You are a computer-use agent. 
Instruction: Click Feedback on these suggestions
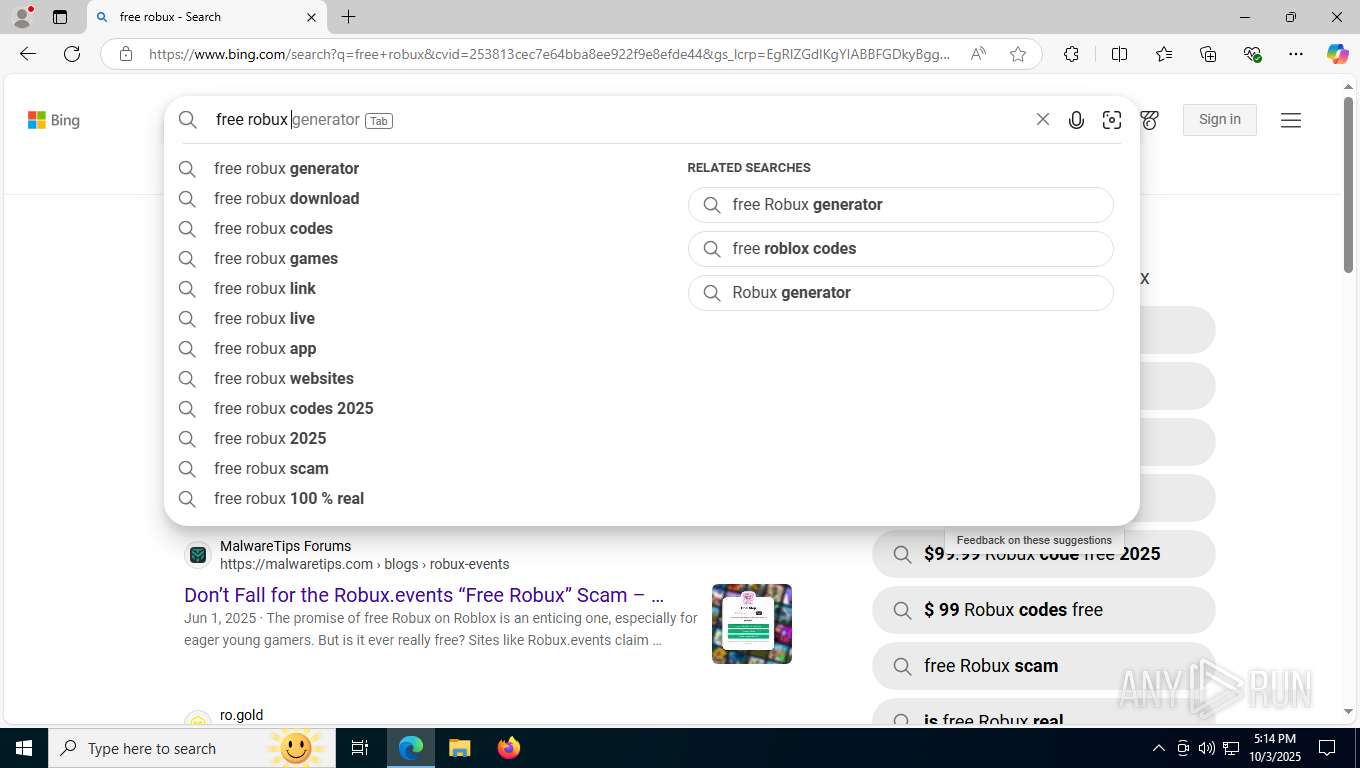click(x=1034, y=540)
